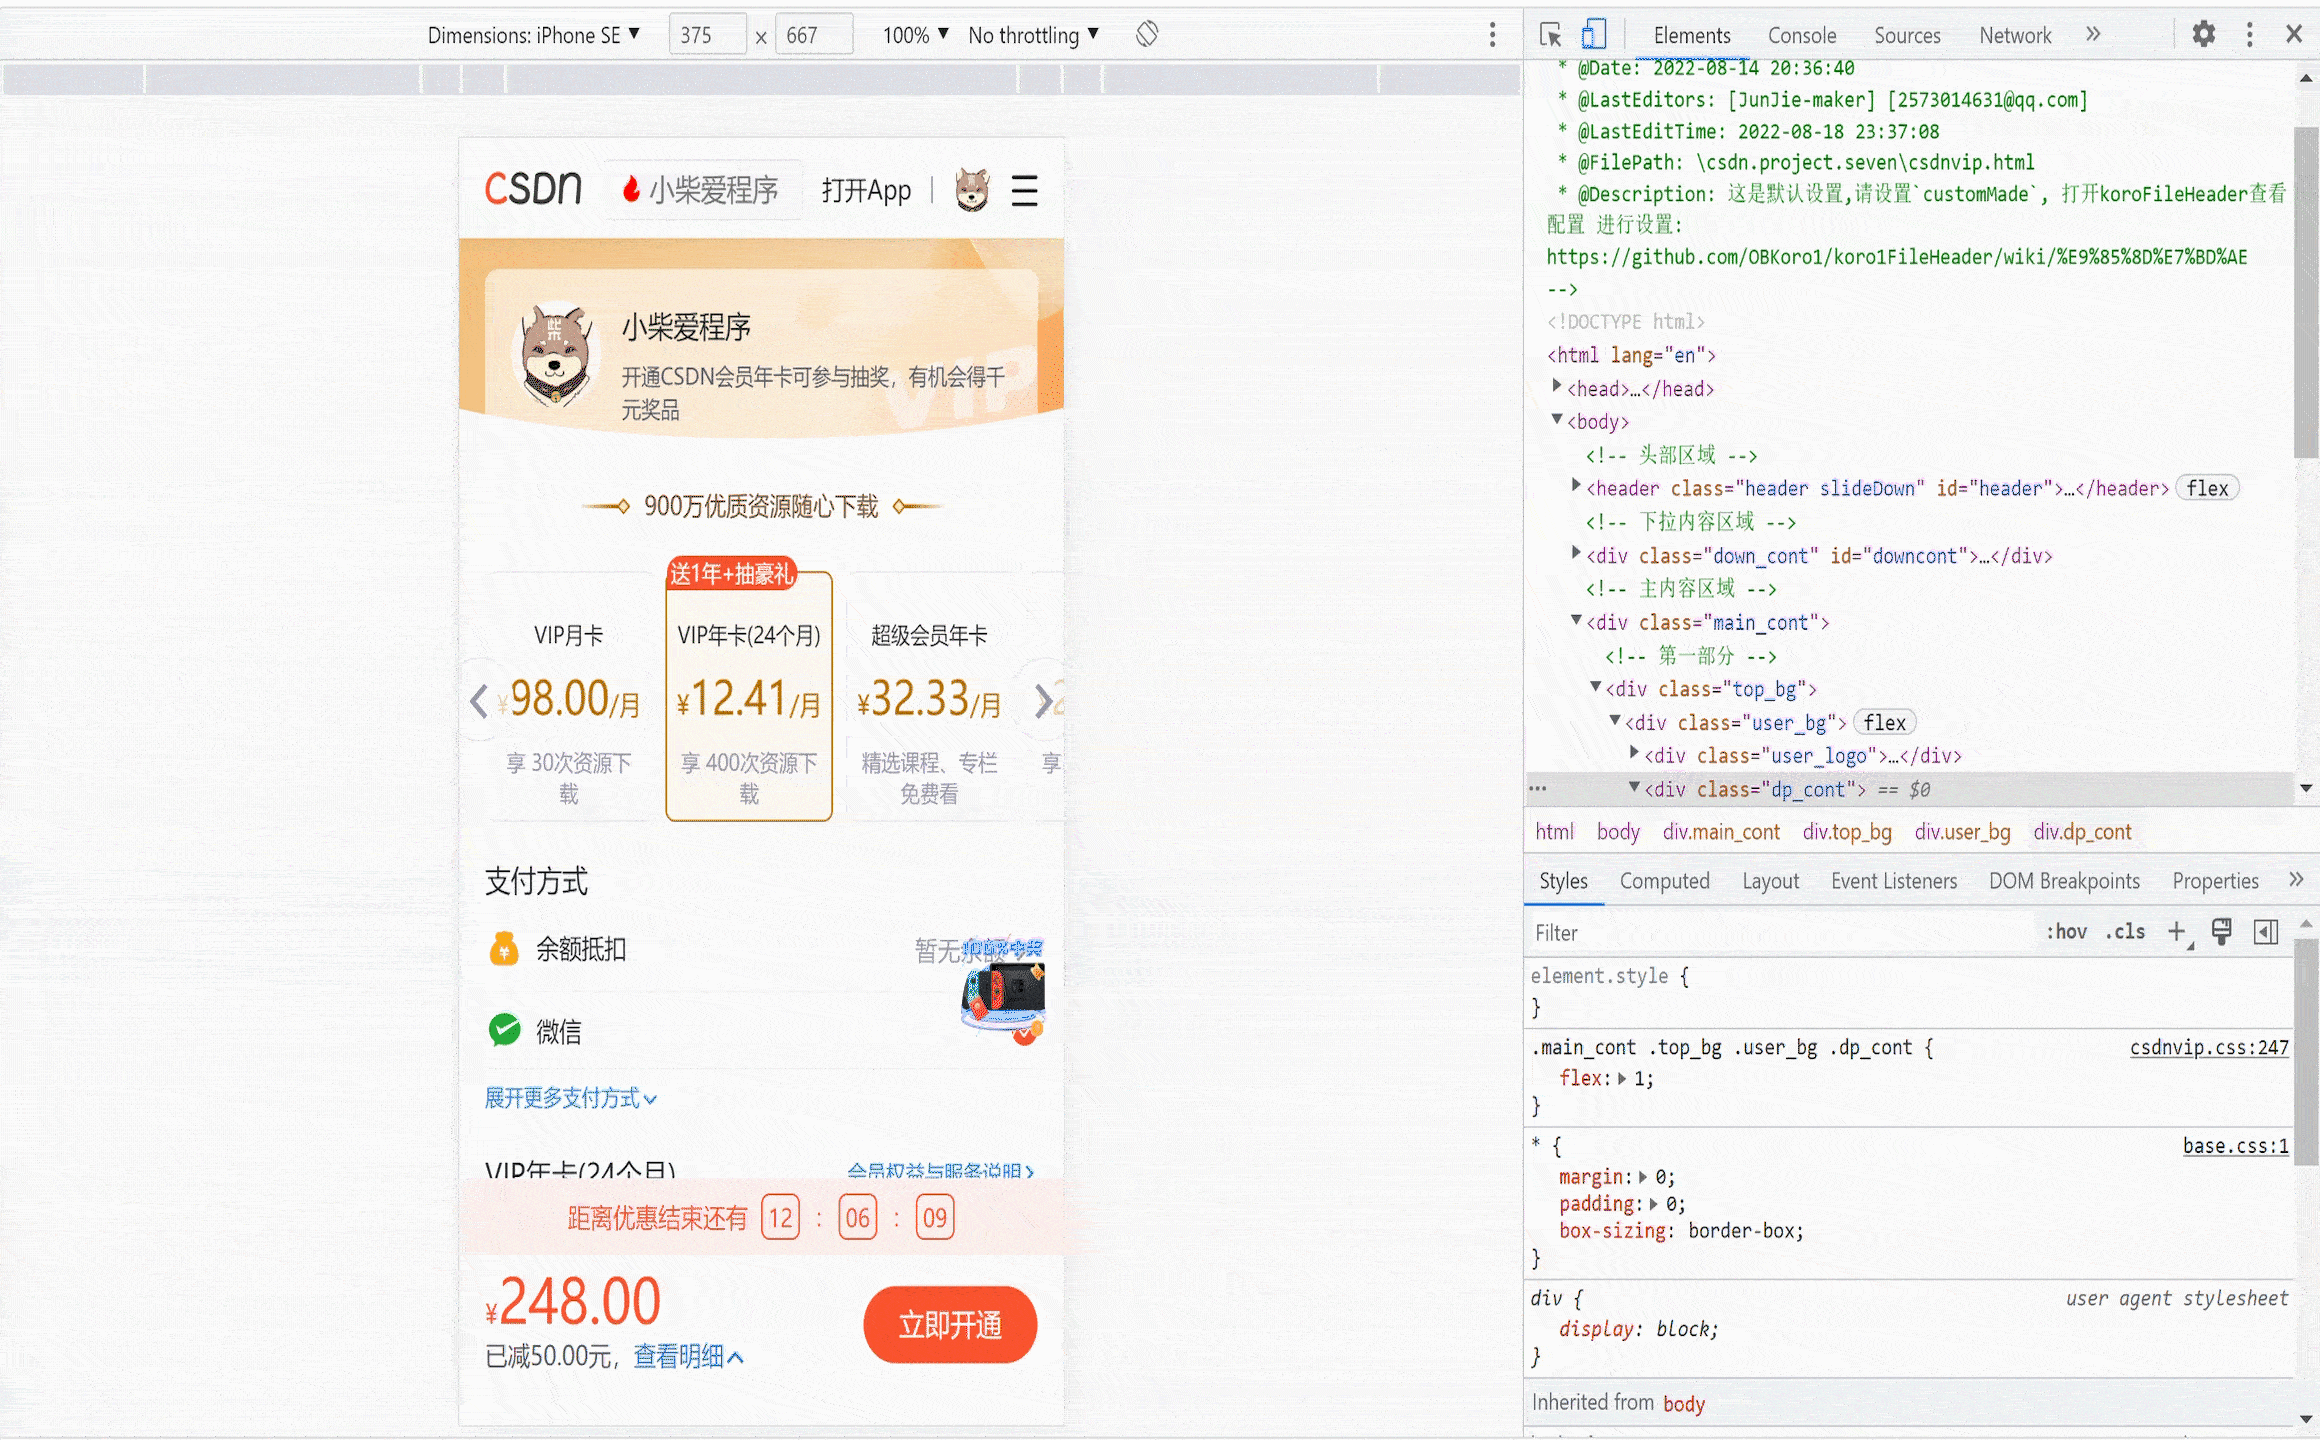
Task: Switch to the Sources tab
Action: tap(1907, 35)
